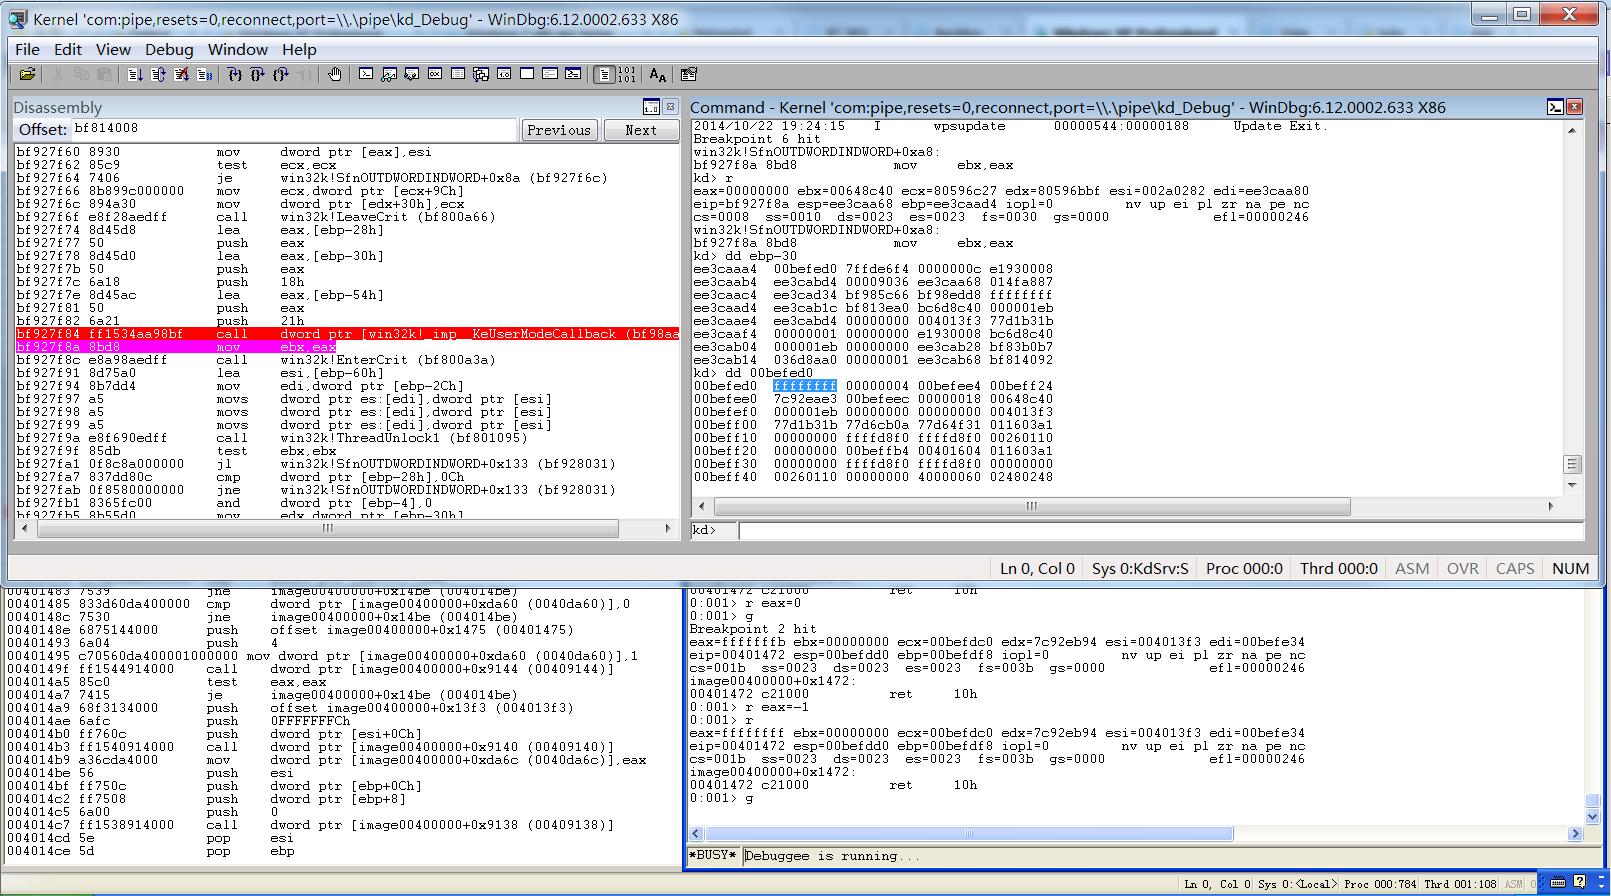This screenshot has width=1611, height=896.
Task: Click the Font (AA) toolbar icon
Action: click(657, 74)
